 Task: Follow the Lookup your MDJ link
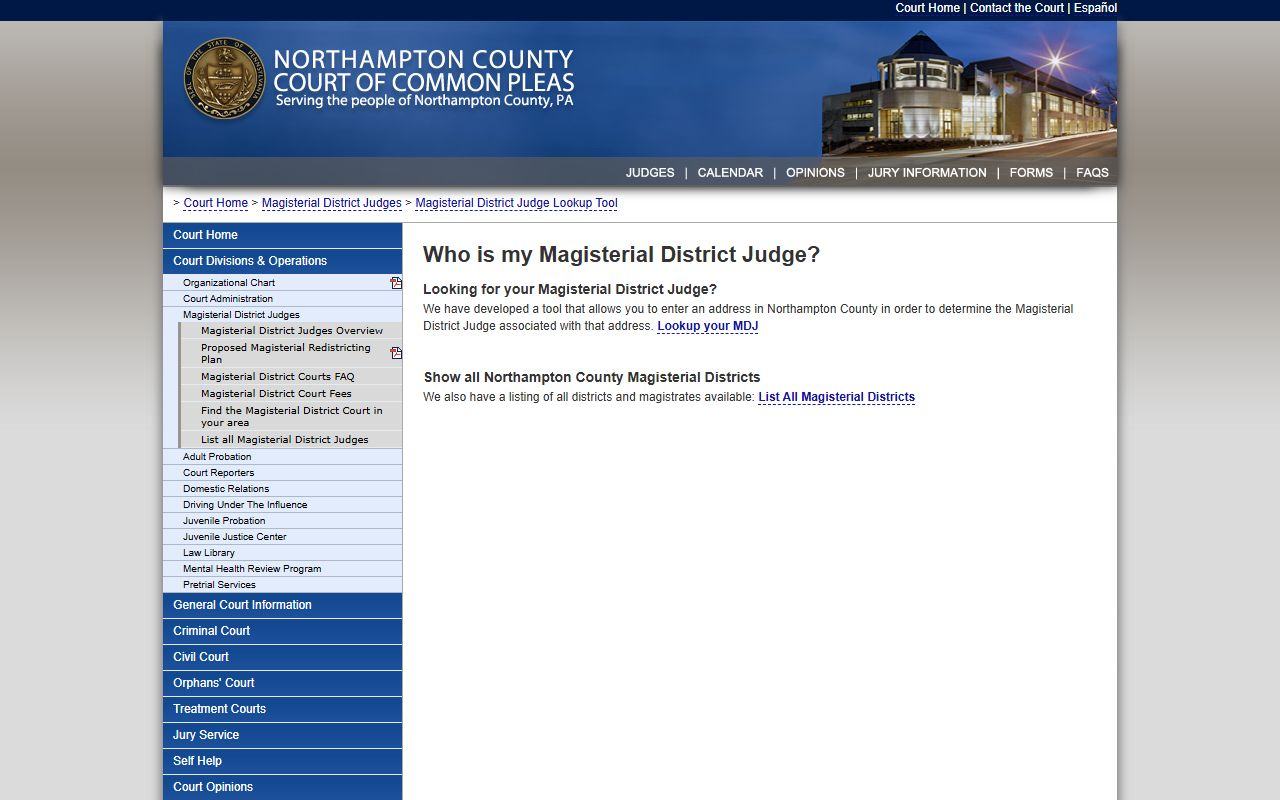point(708,326)
